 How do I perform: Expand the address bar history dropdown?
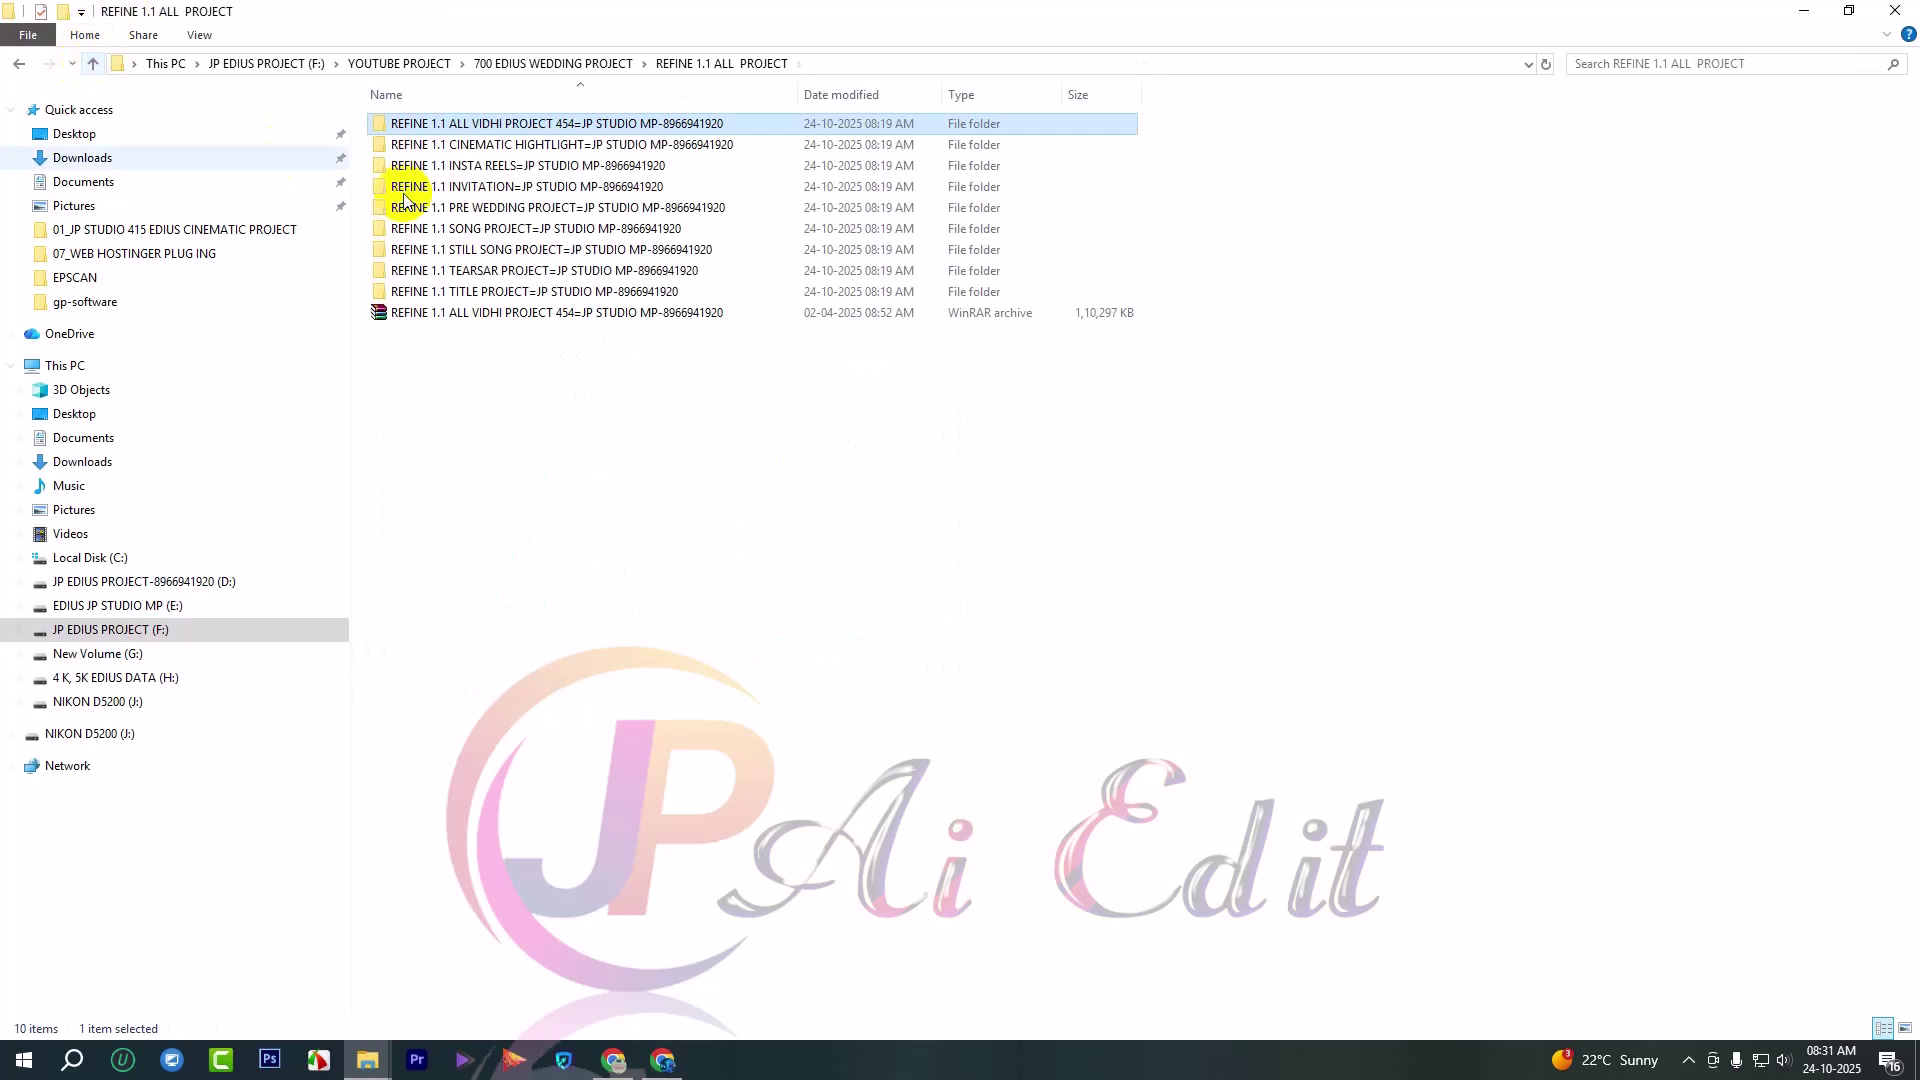pos(1528,64)
